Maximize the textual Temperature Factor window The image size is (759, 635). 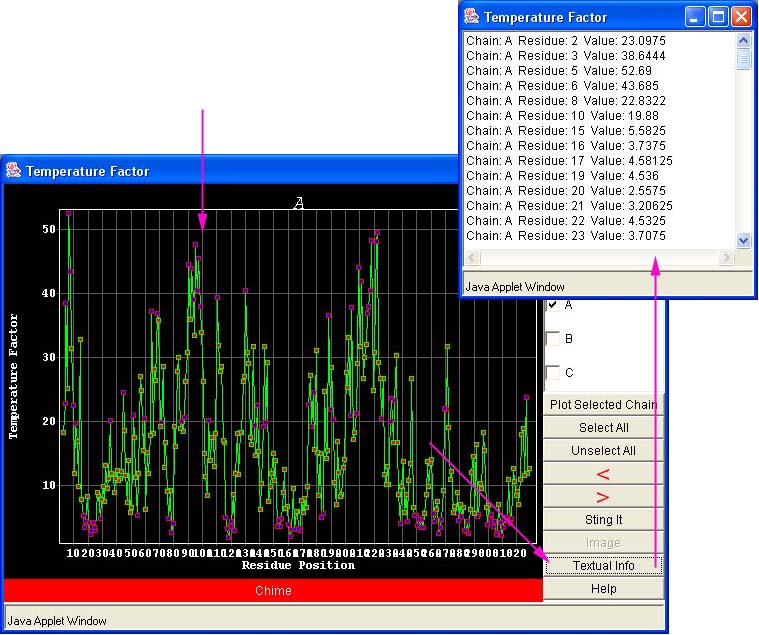coord(718,17)
